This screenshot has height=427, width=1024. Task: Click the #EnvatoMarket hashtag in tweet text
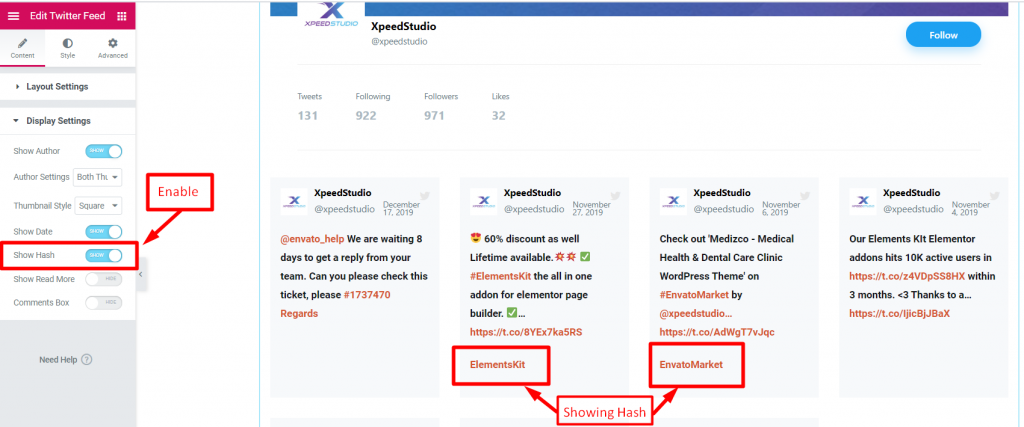694,294
